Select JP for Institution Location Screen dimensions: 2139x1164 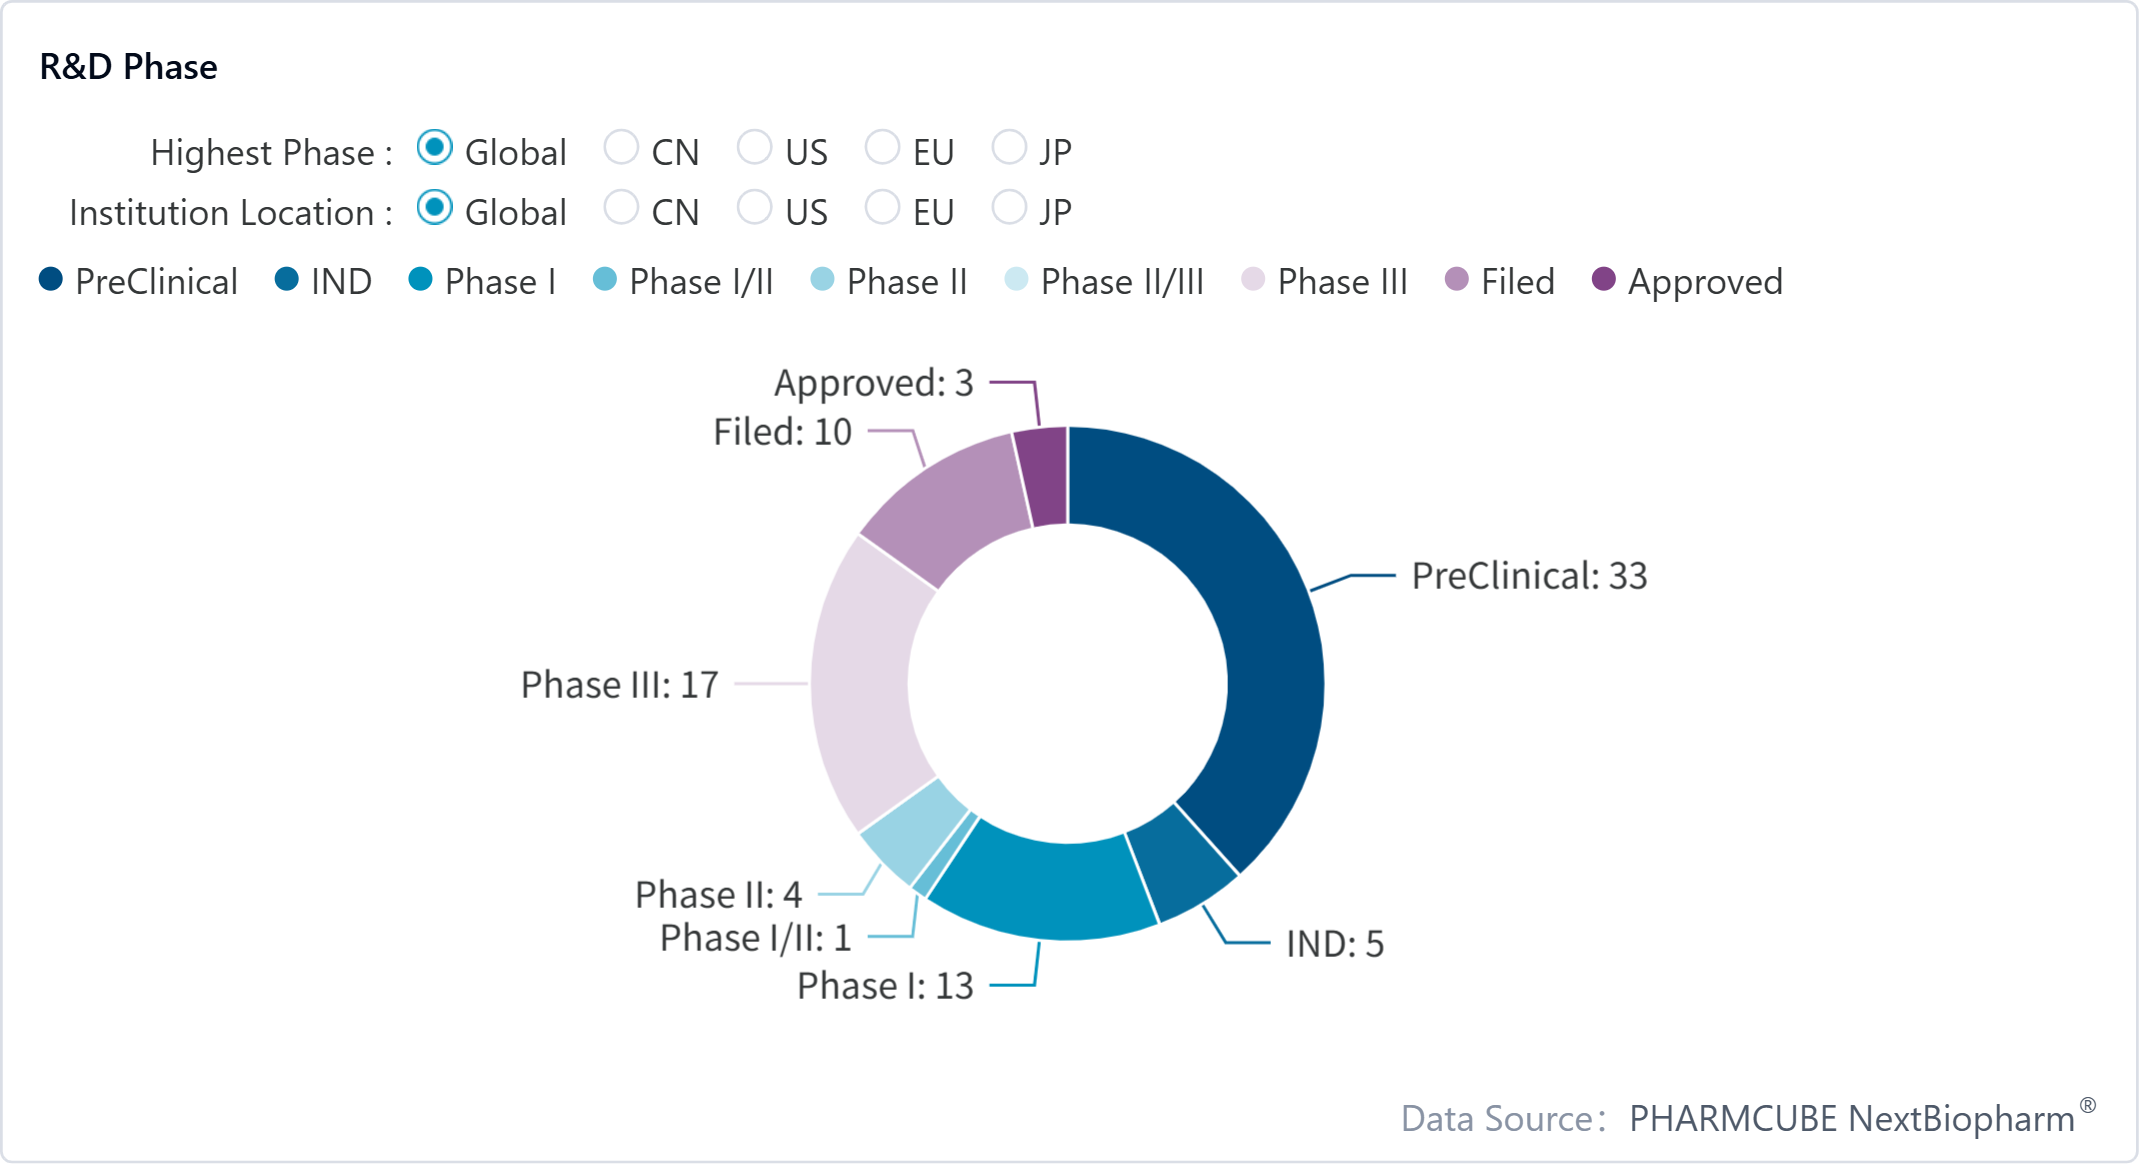[x=1009, y=208]
